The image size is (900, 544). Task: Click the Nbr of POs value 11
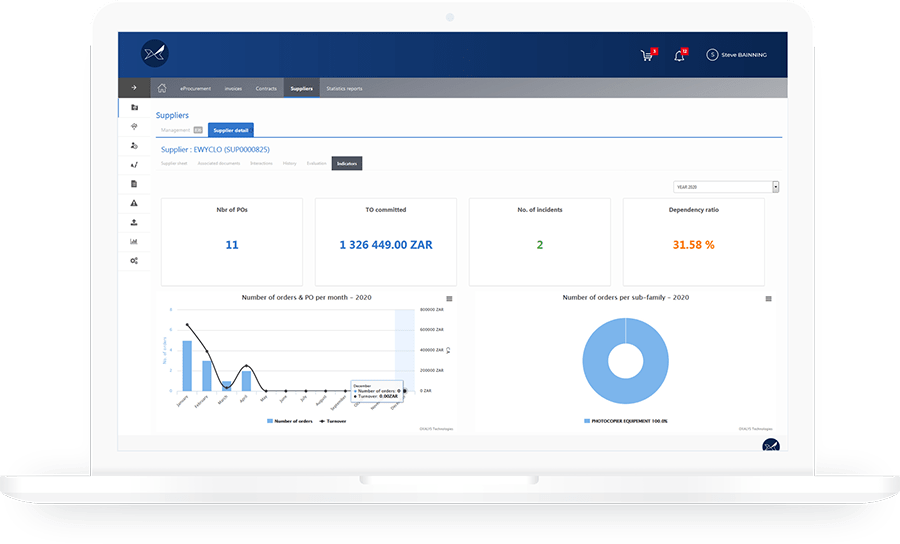pos(232,245)
